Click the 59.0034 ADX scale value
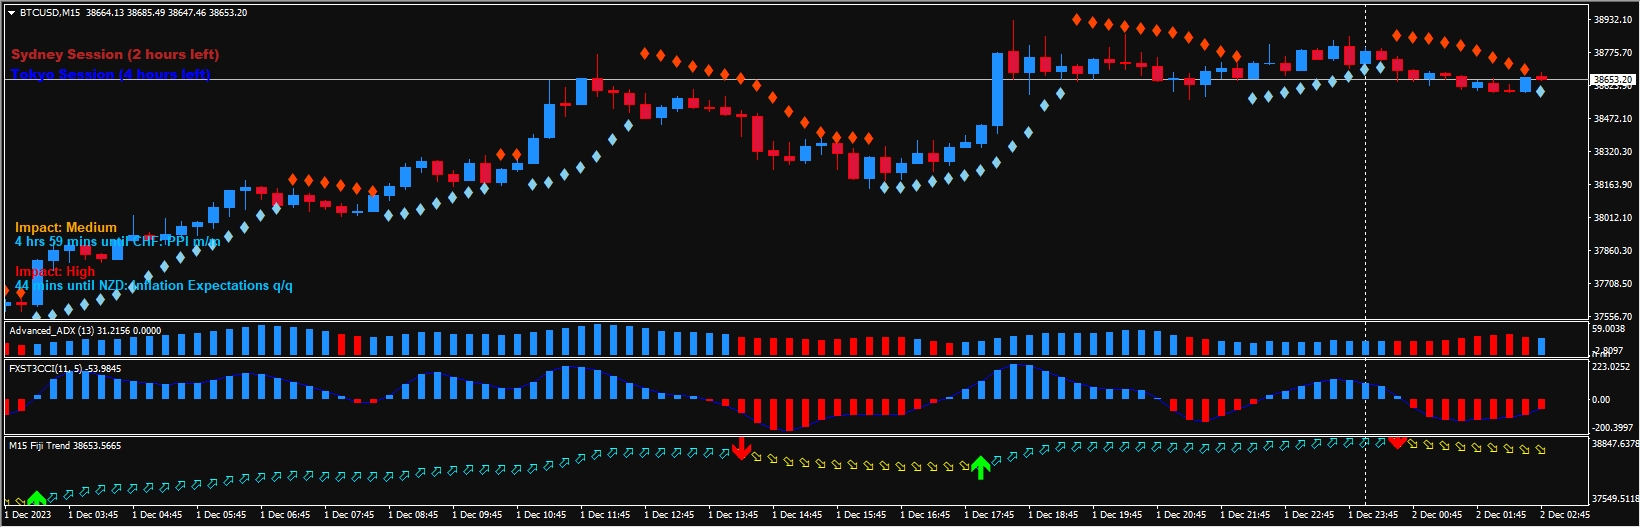 1610,329
